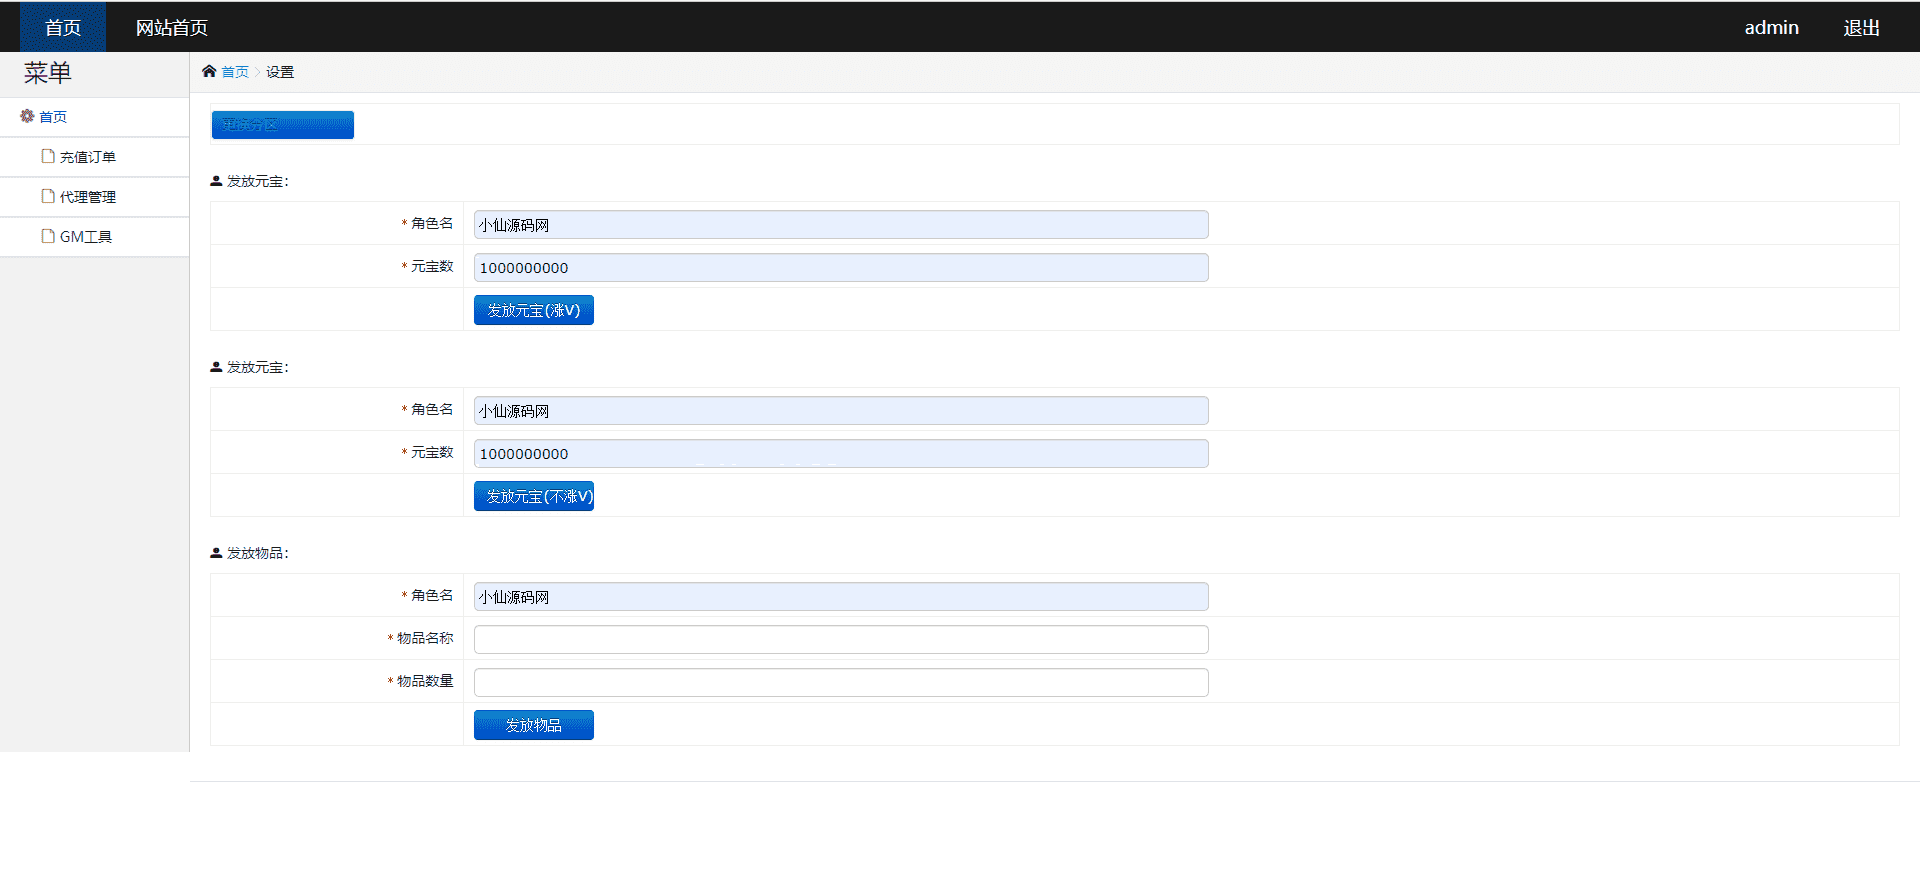Click the 发放元宝(涨V) button
This screenshot has height=878, width=1920.
(x=534, y=310)
